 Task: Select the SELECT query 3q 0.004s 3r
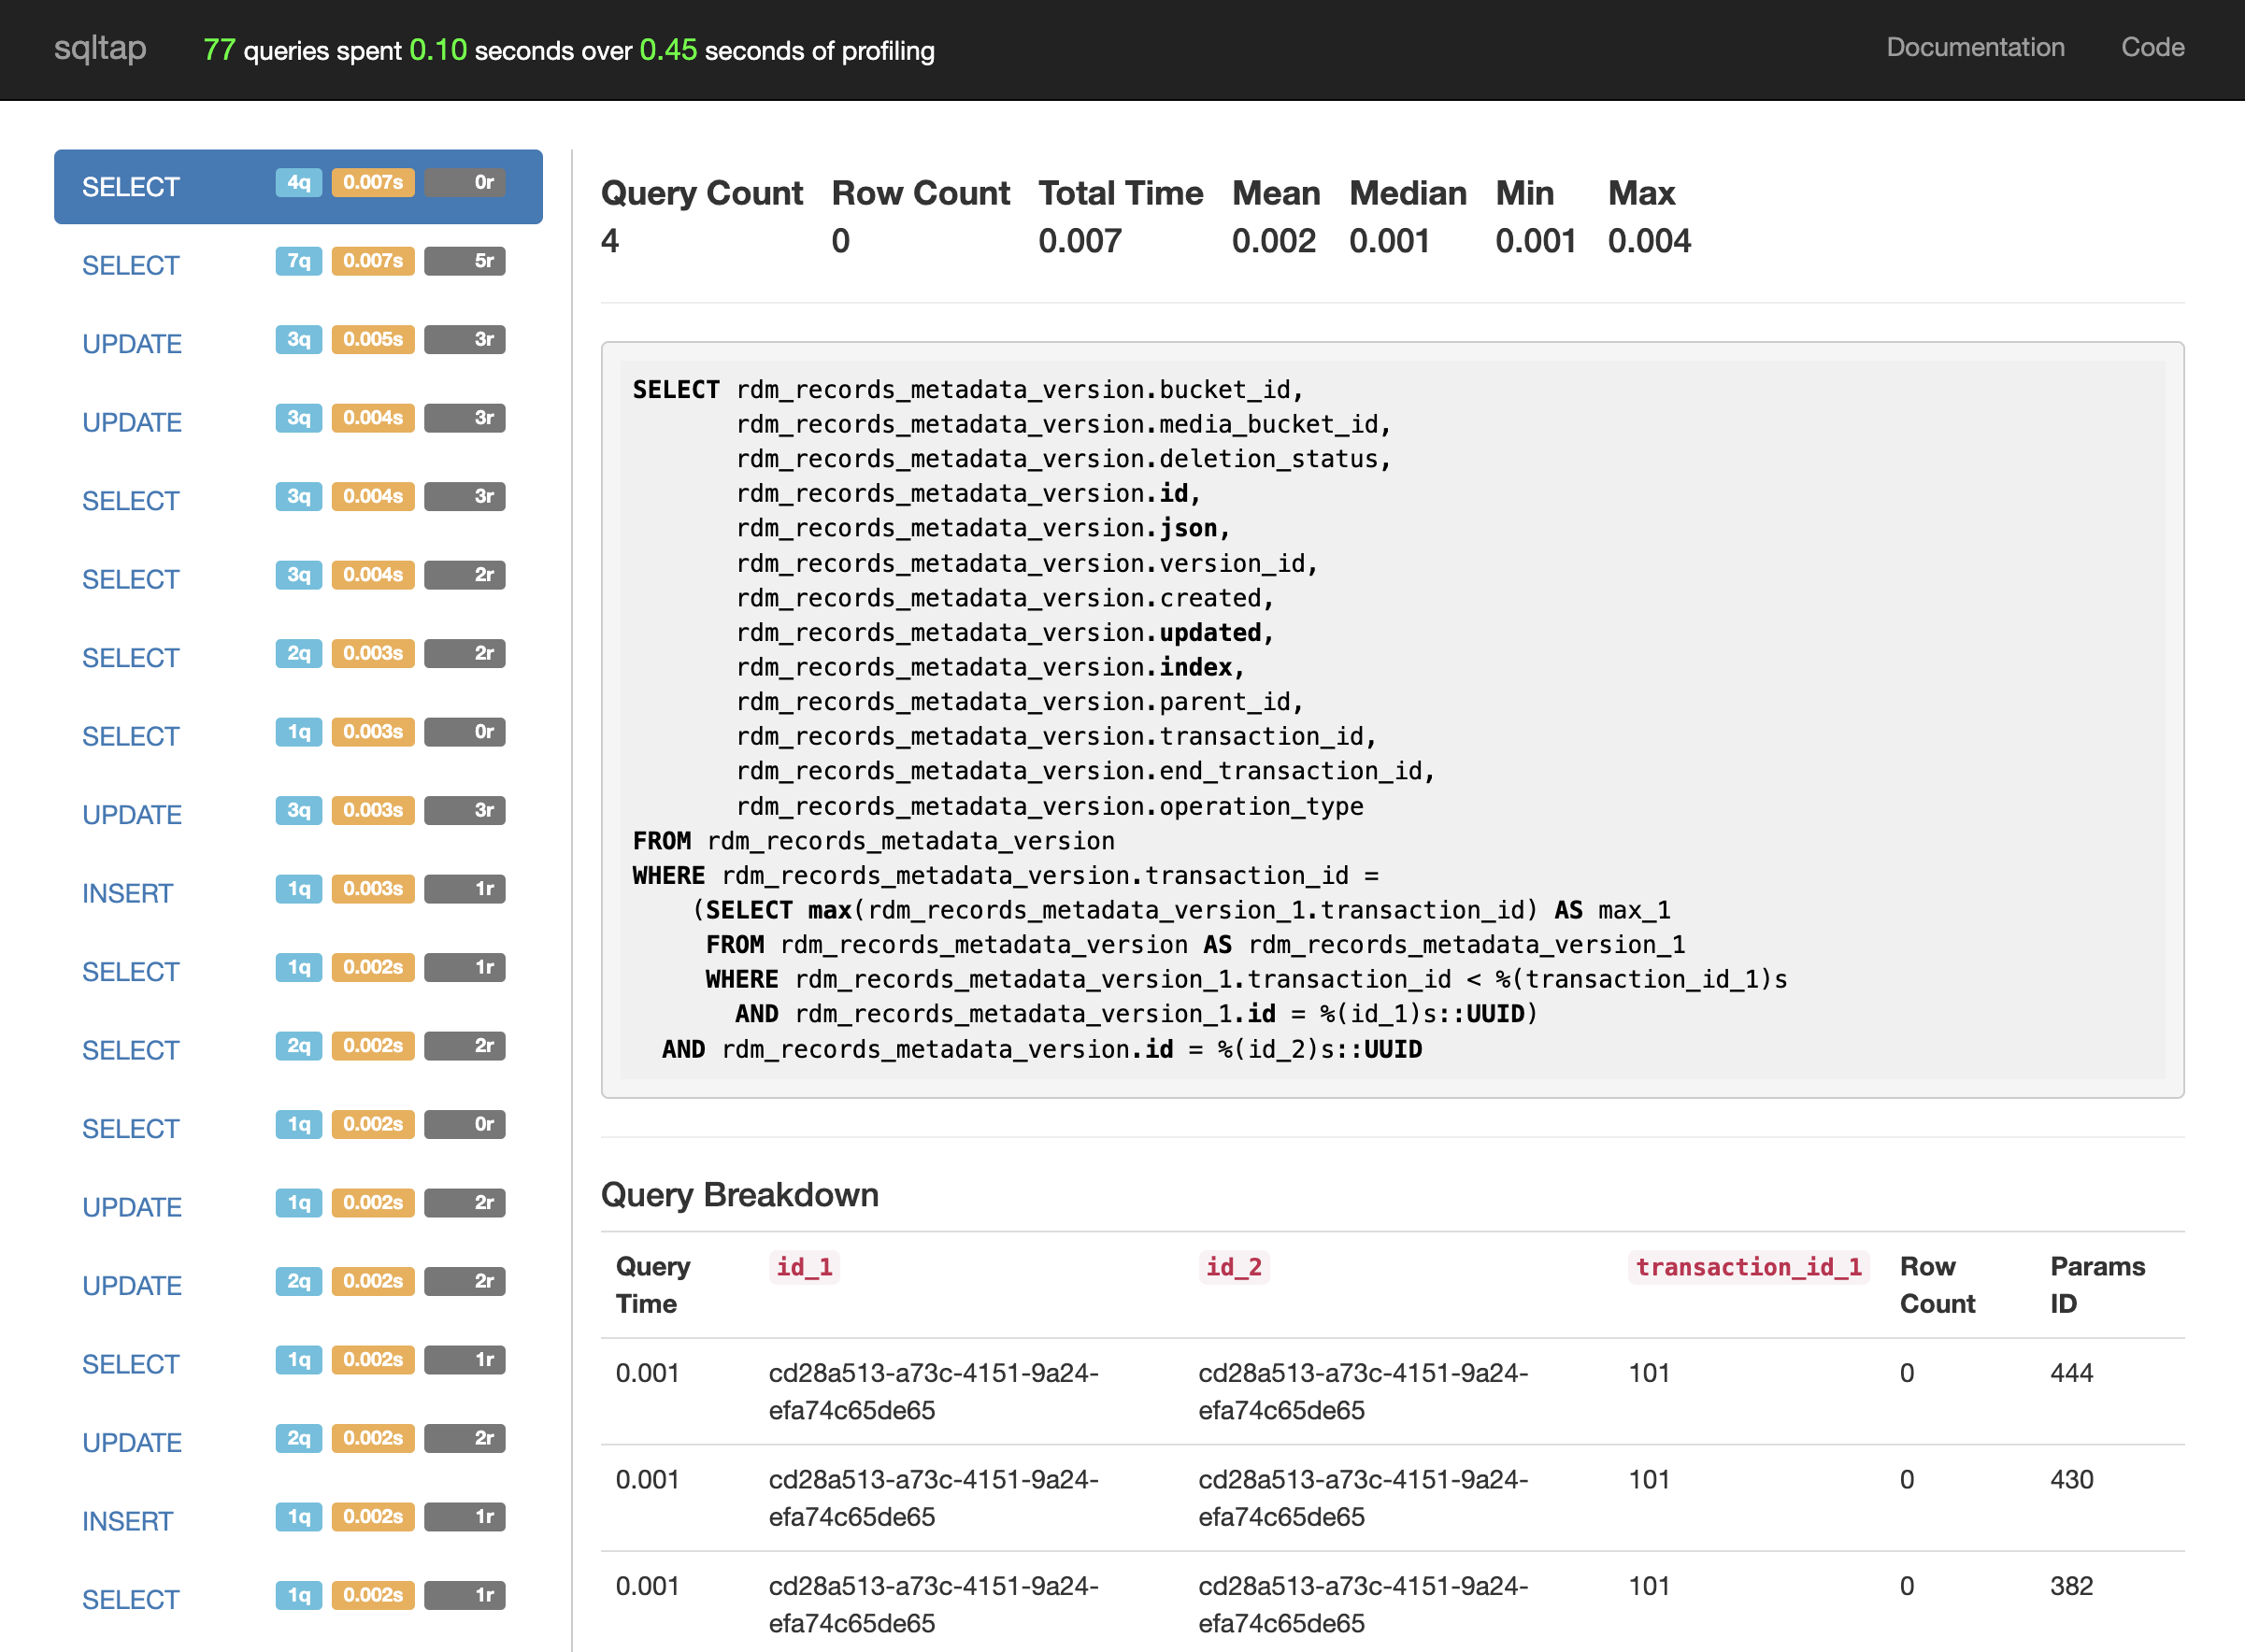[298, 500]
